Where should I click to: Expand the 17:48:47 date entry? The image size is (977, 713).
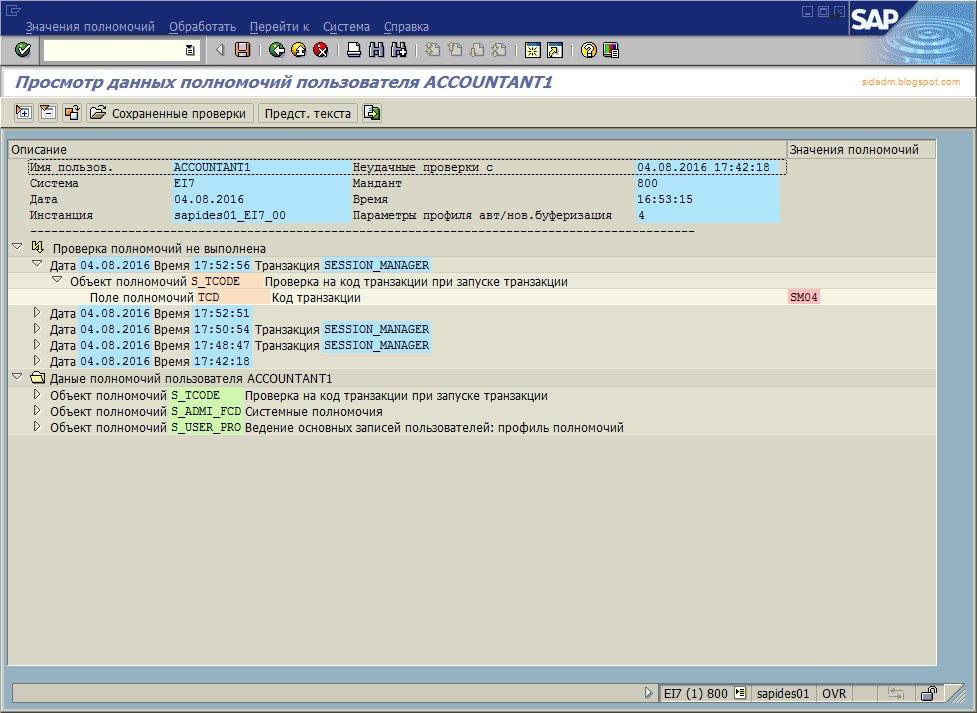37,344
